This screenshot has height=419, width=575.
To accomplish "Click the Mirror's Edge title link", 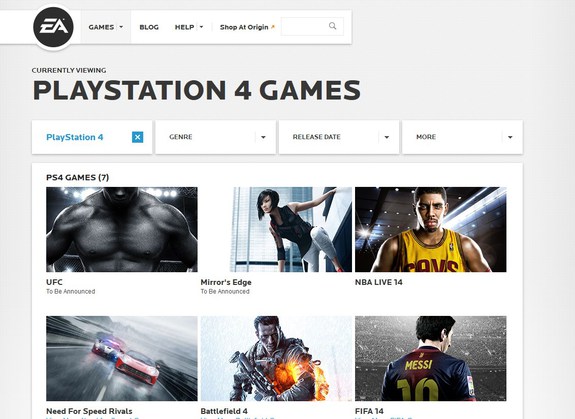I will pyautogui.click(x=226, y=282).
